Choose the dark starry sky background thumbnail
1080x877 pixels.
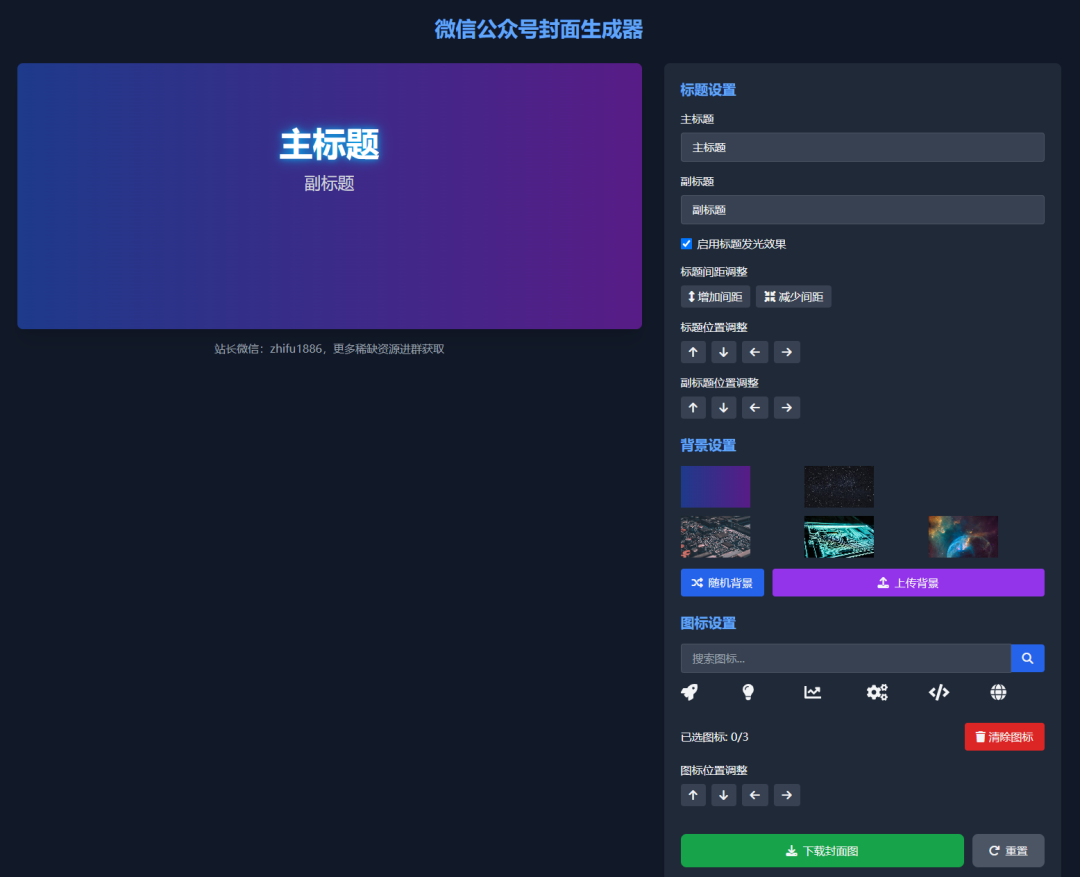[x=839, y=486]
